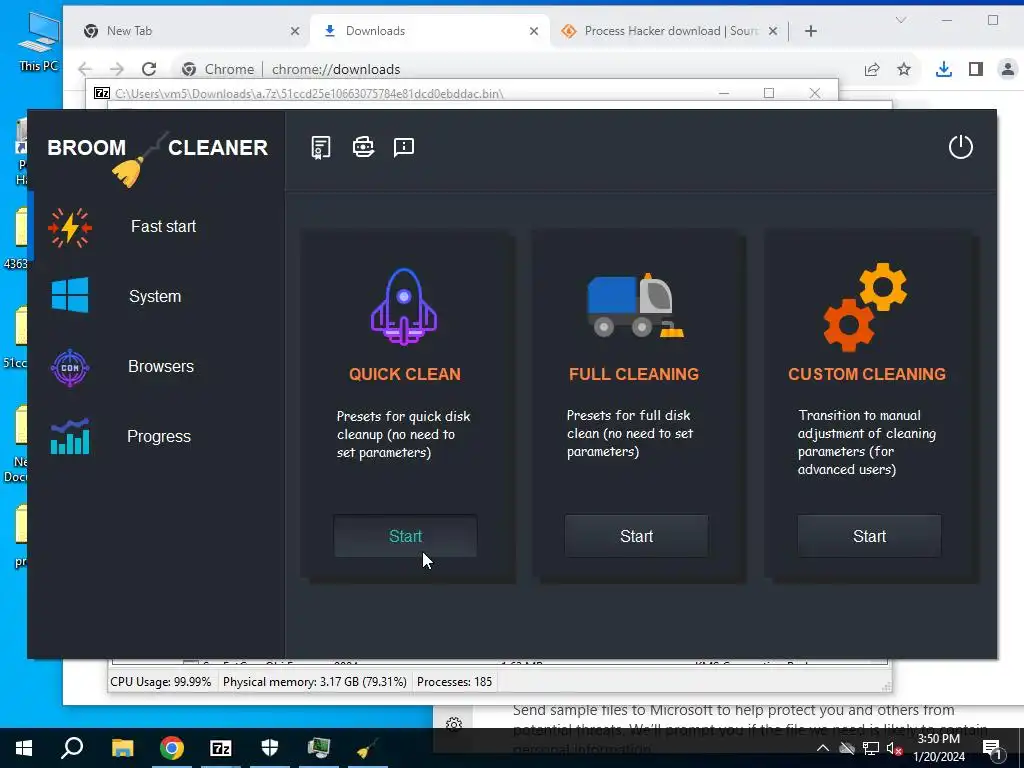Close the Process Hacker download tab
Screen dimensions: 1024x768
click(x=773, y=31)
